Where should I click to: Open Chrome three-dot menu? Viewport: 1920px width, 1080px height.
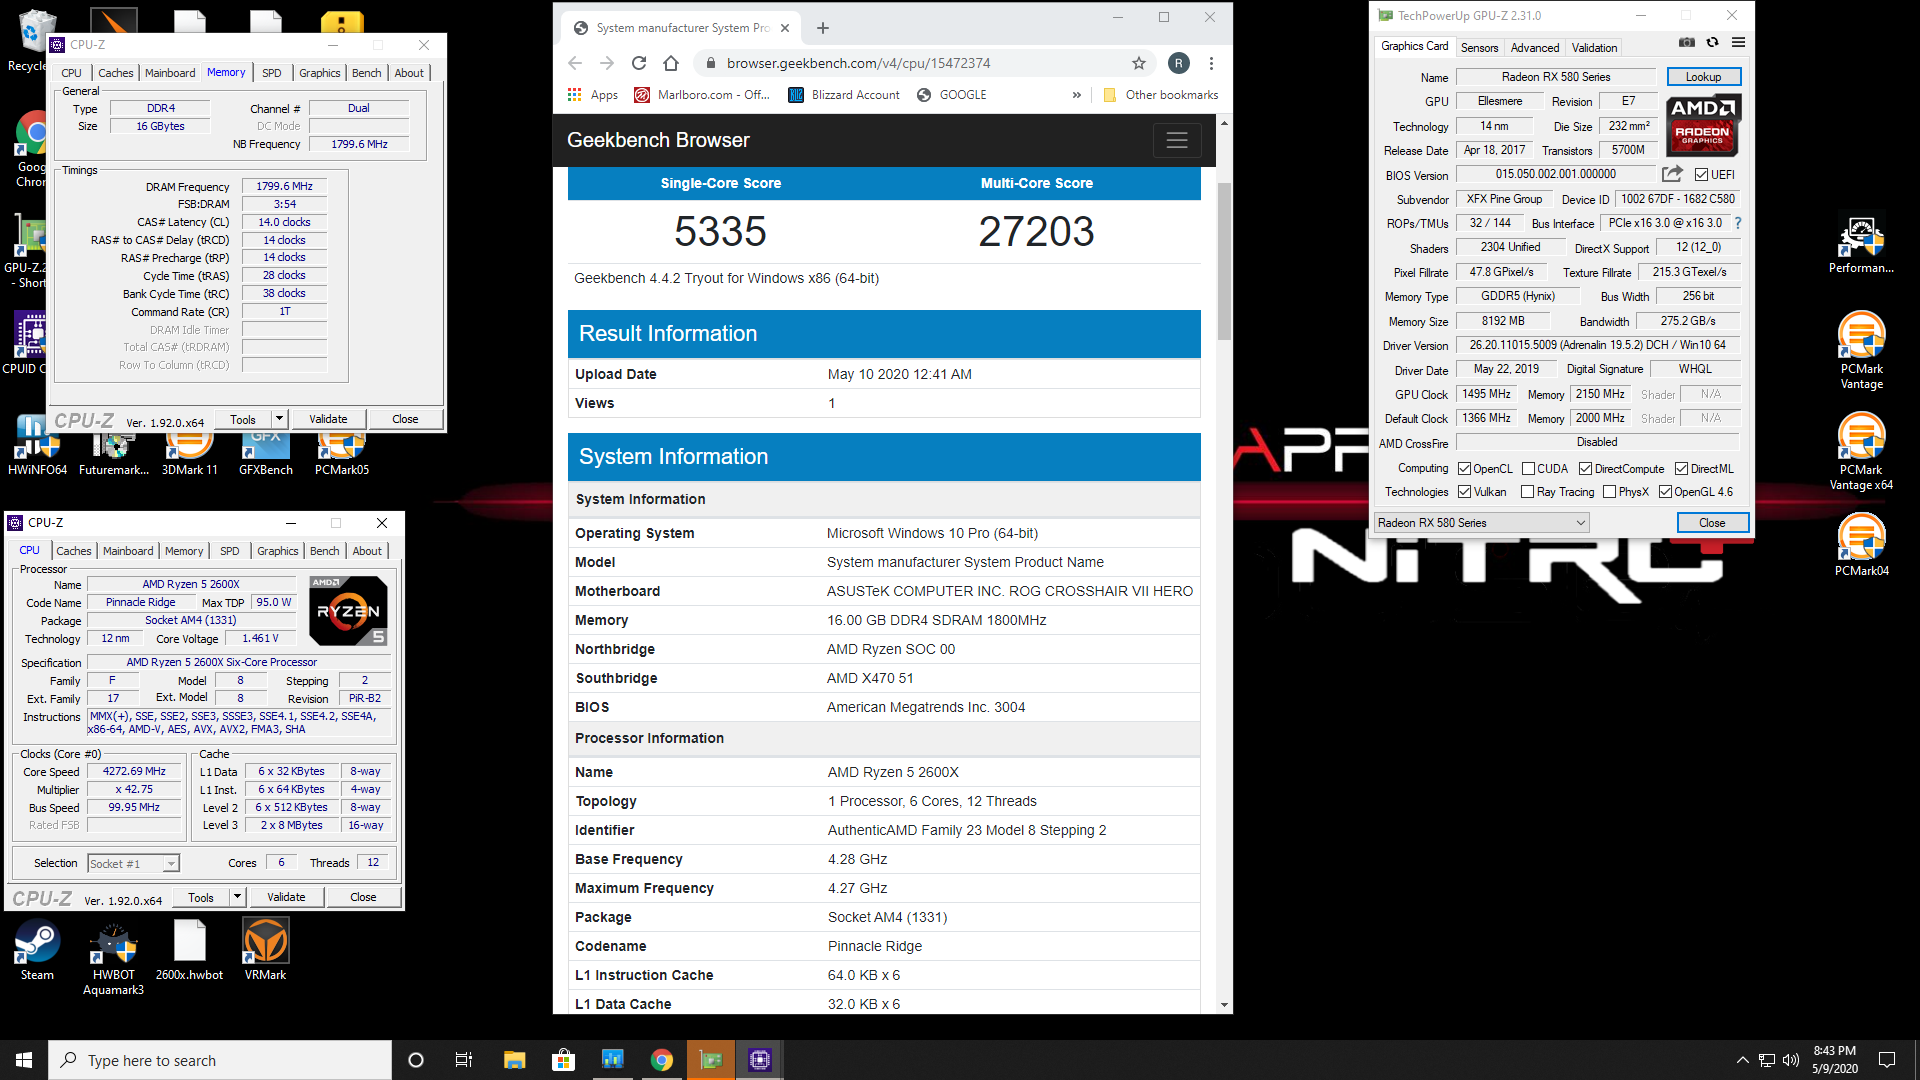[x=1211, y=63]
